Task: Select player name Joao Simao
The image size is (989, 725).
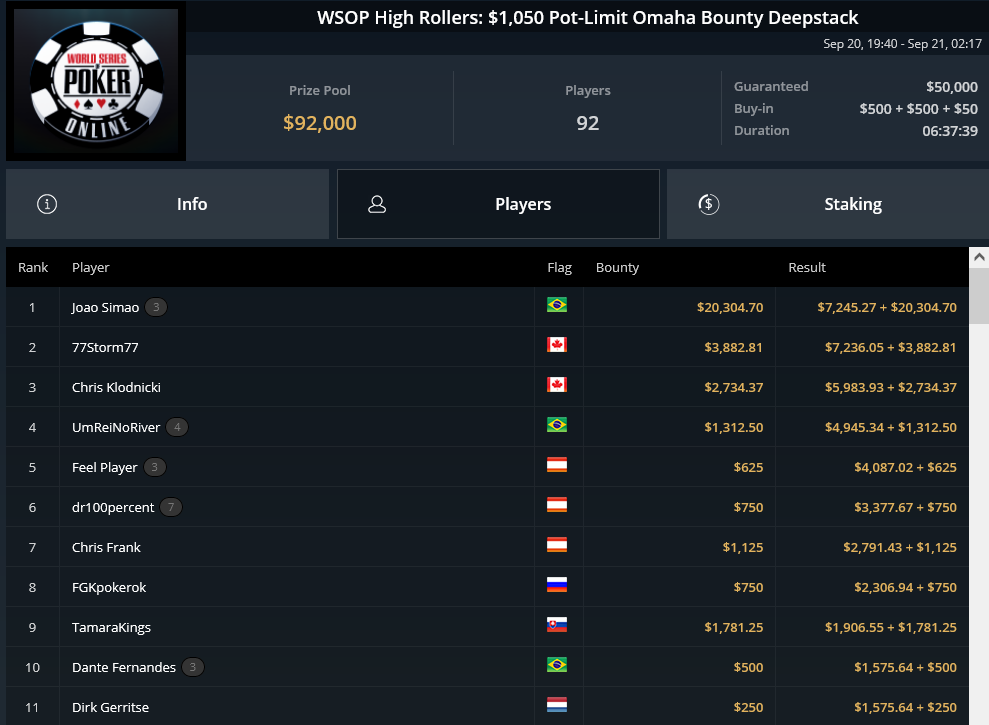Action: (105, 307)
